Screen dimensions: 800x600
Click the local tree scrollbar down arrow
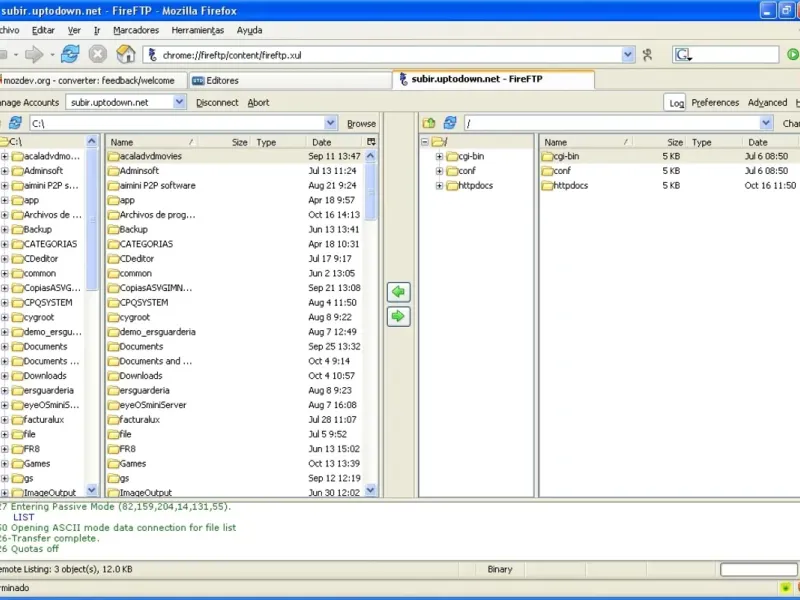[x=92, y=491]
